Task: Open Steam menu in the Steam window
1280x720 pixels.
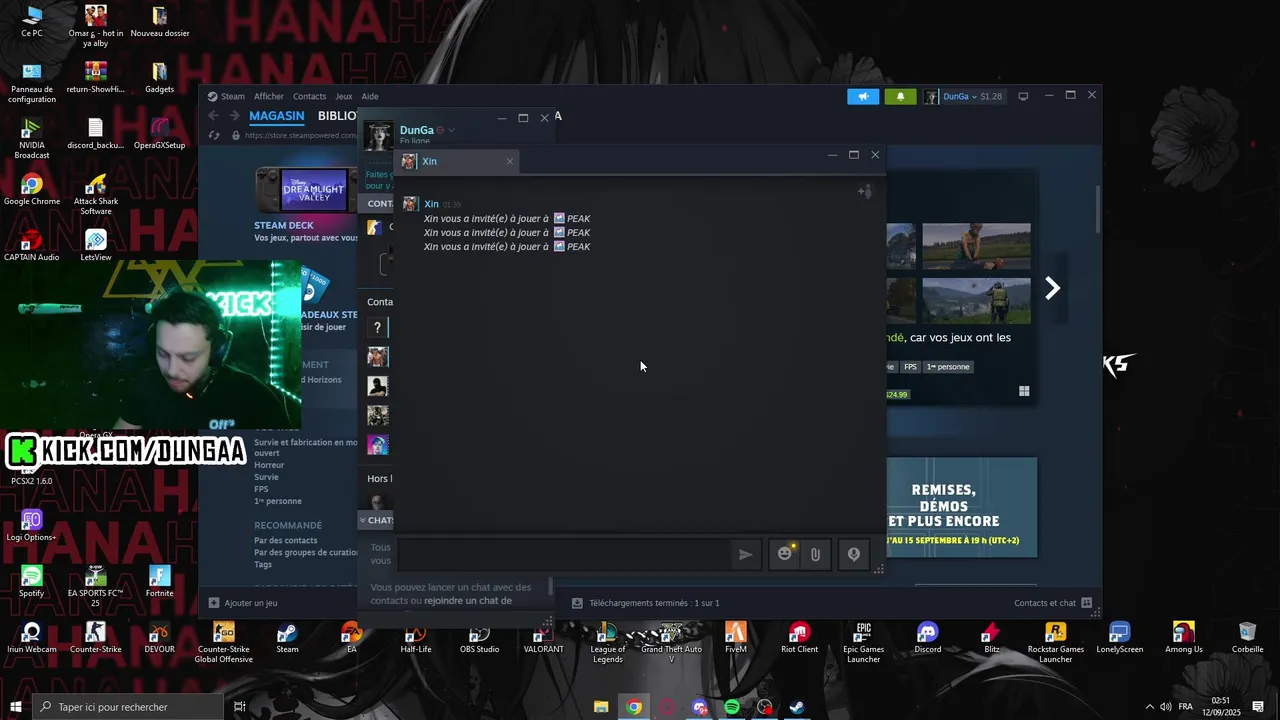Action: coord(232,96)
